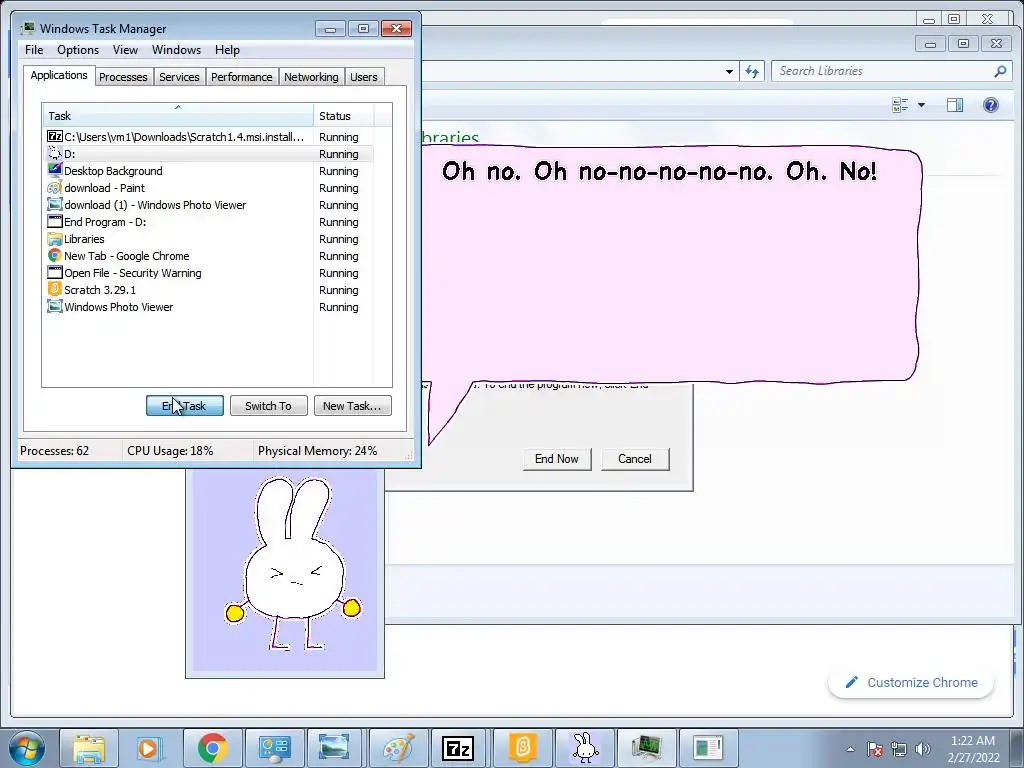Image resolution: width=1024 pixels, height=768 pixels.
Task: Select the download - Paint task
Action: (209, 187)
